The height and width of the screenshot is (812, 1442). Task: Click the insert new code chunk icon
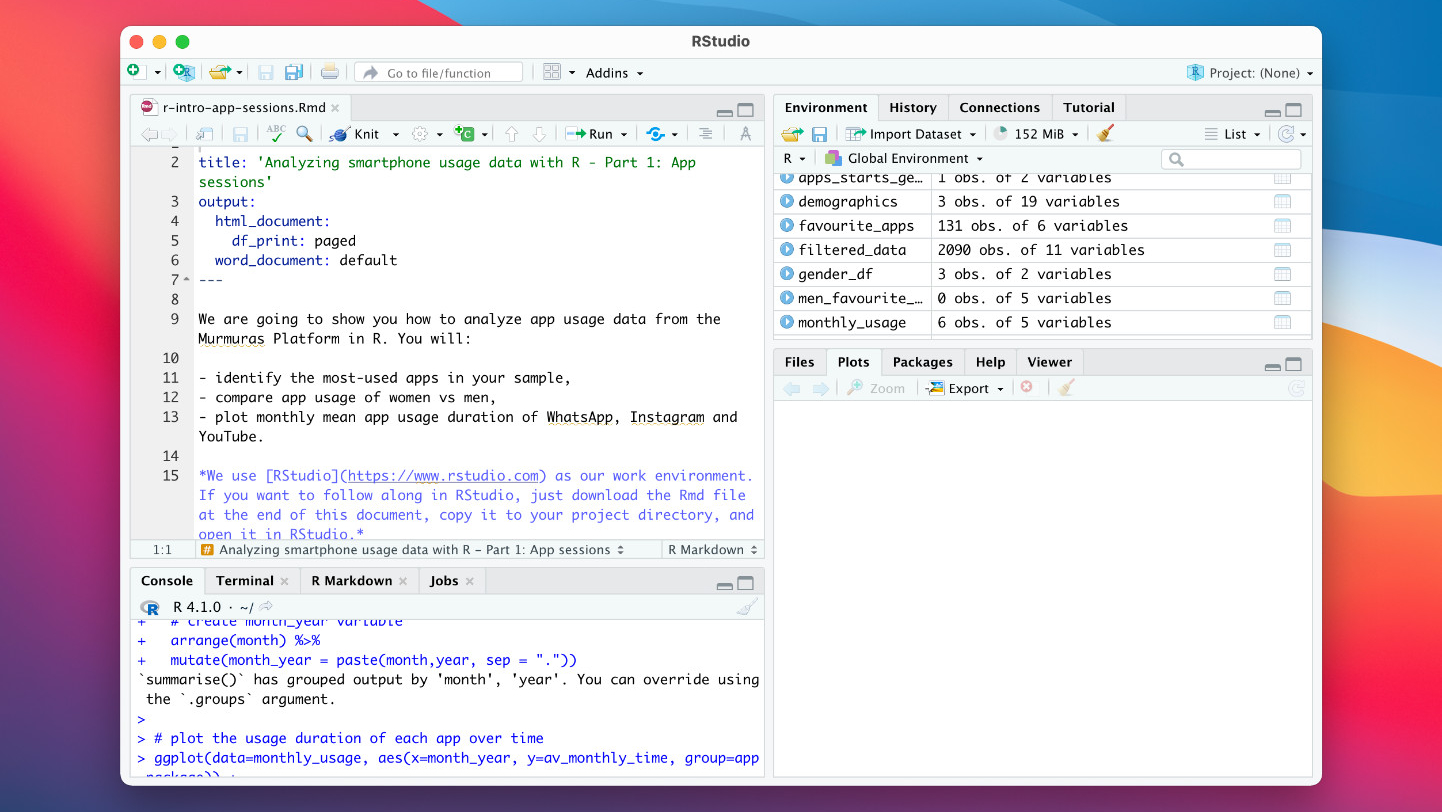click(x=464, y=133)
